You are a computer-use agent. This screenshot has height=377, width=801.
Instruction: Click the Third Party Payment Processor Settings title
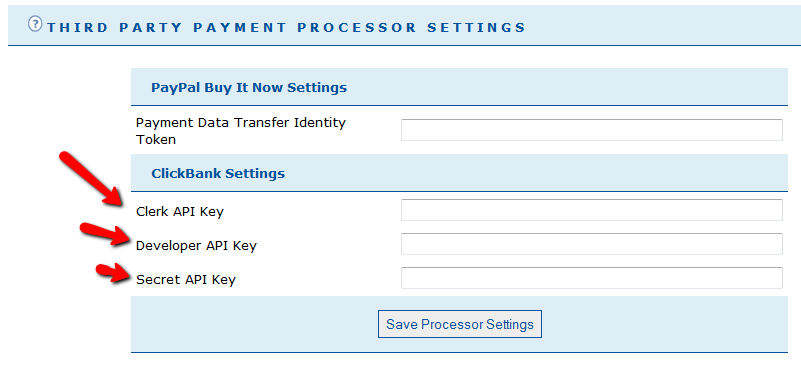(287, 28)
